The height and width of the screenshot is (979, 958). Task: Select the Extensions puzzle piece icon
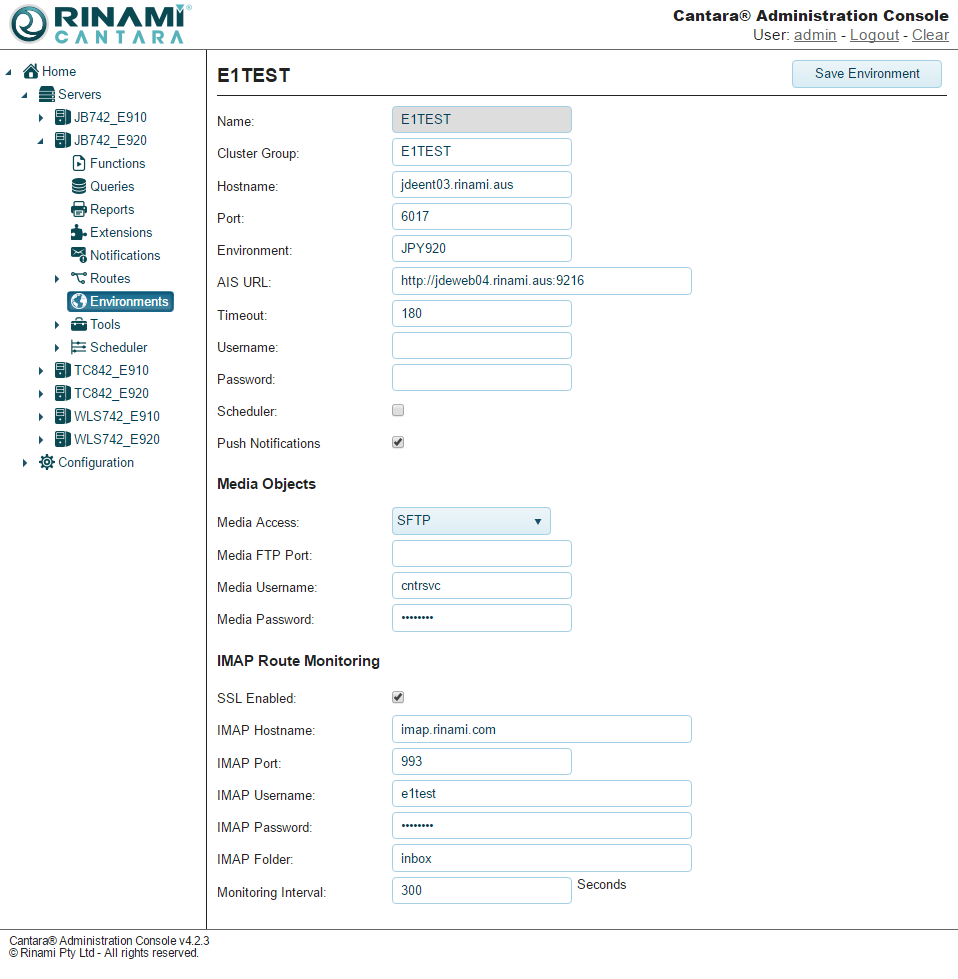(x=79, y=232)
